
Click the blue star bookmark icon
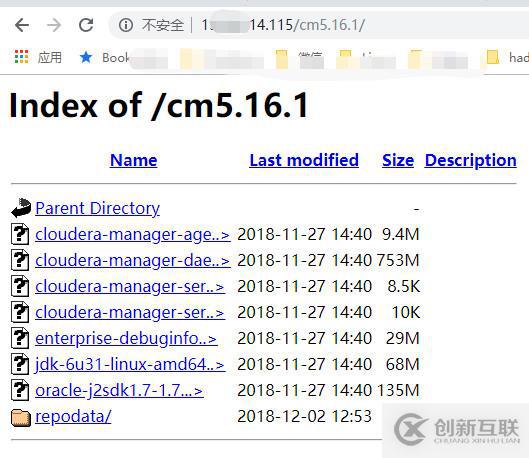(86, 57)
